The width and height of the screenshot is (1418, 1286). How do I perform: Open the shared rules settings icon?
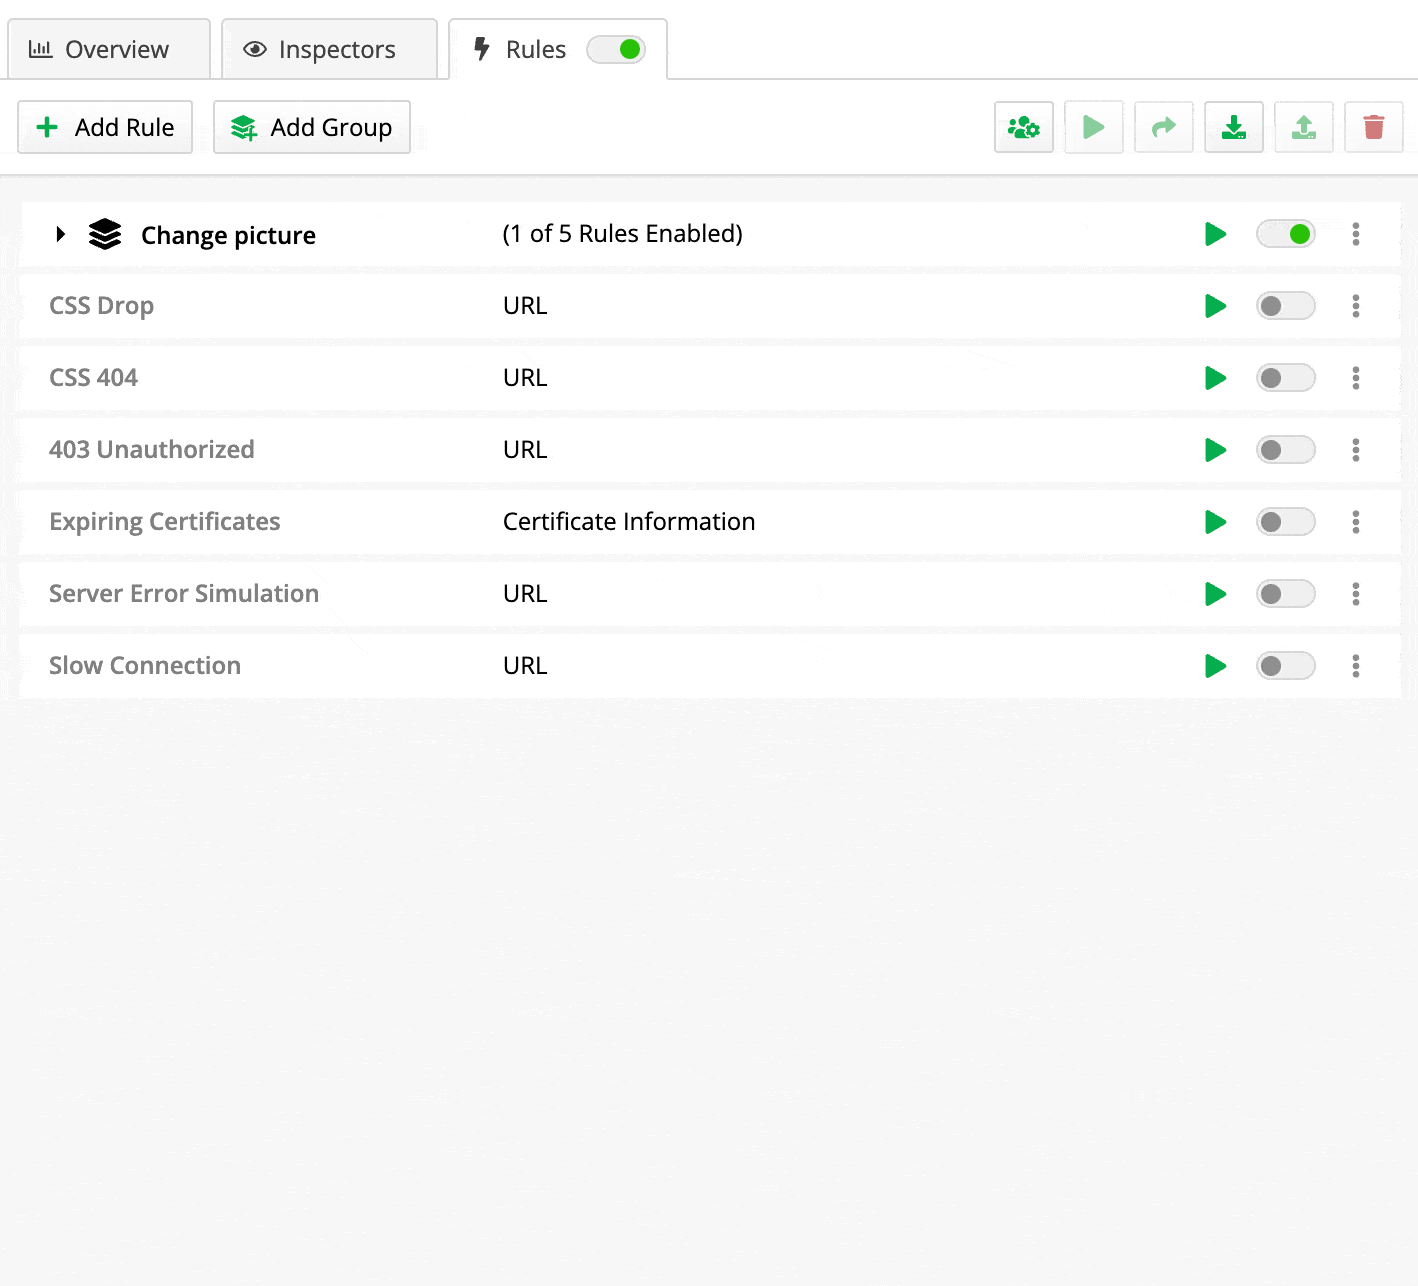point(1024,127)
